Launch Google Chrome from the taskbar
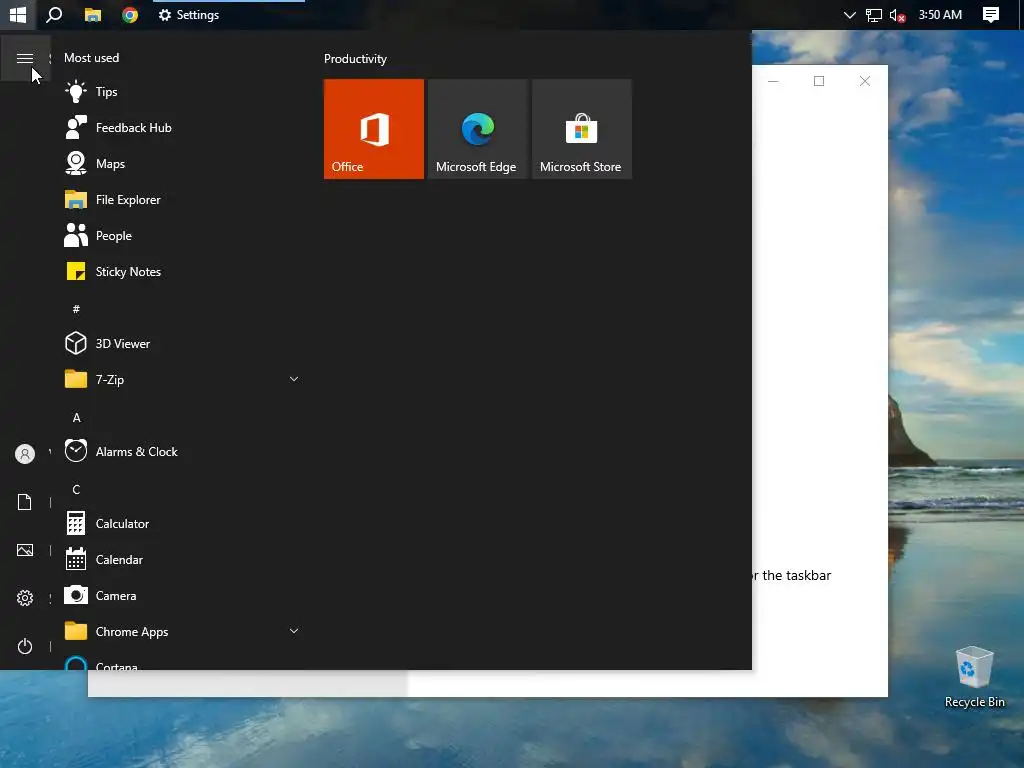The height and width of the screenshot is (768, 1024). point(130,14)
